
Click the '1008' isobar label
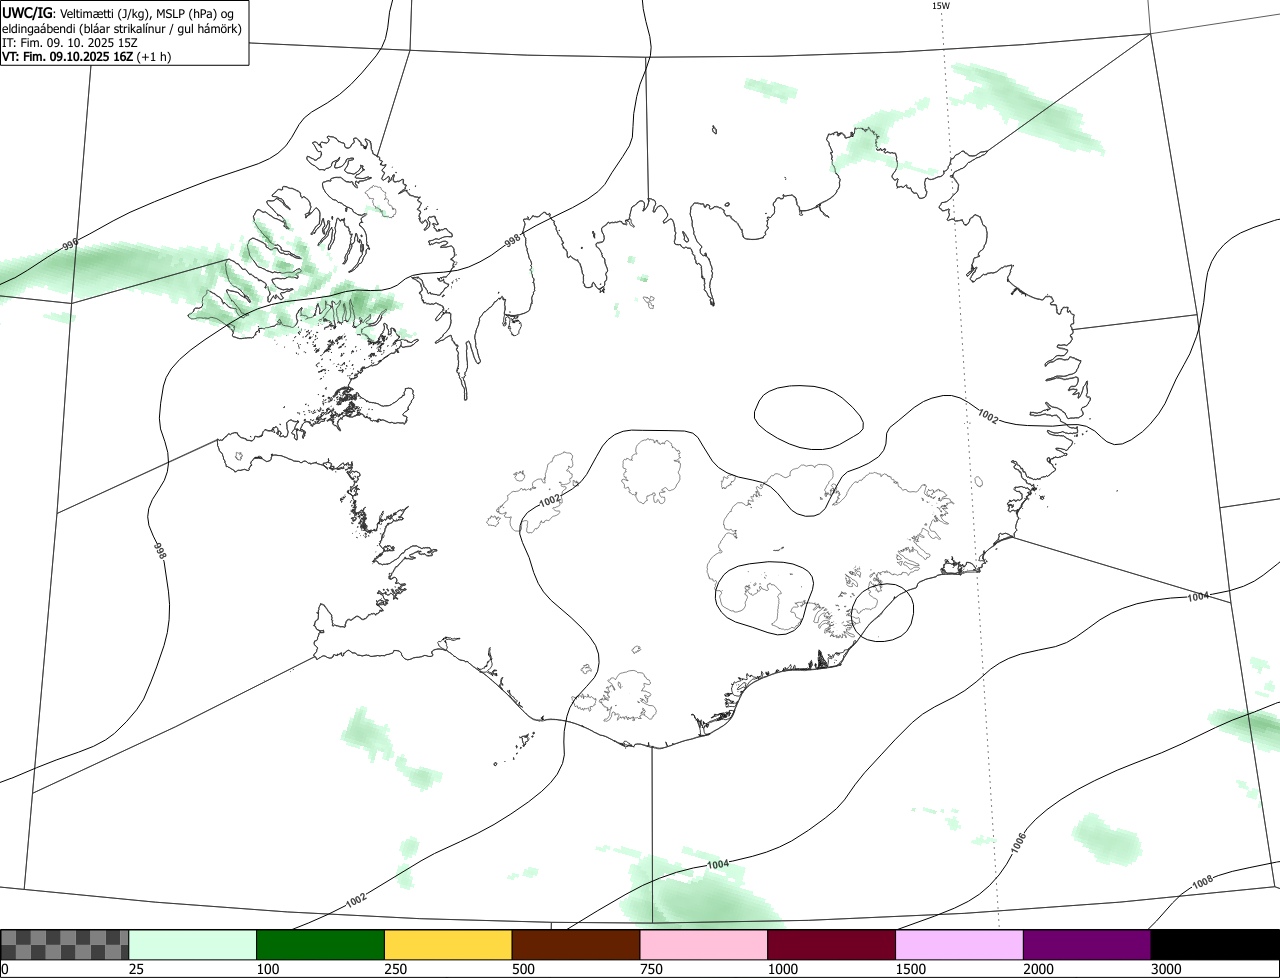[x=1202, y=882]
